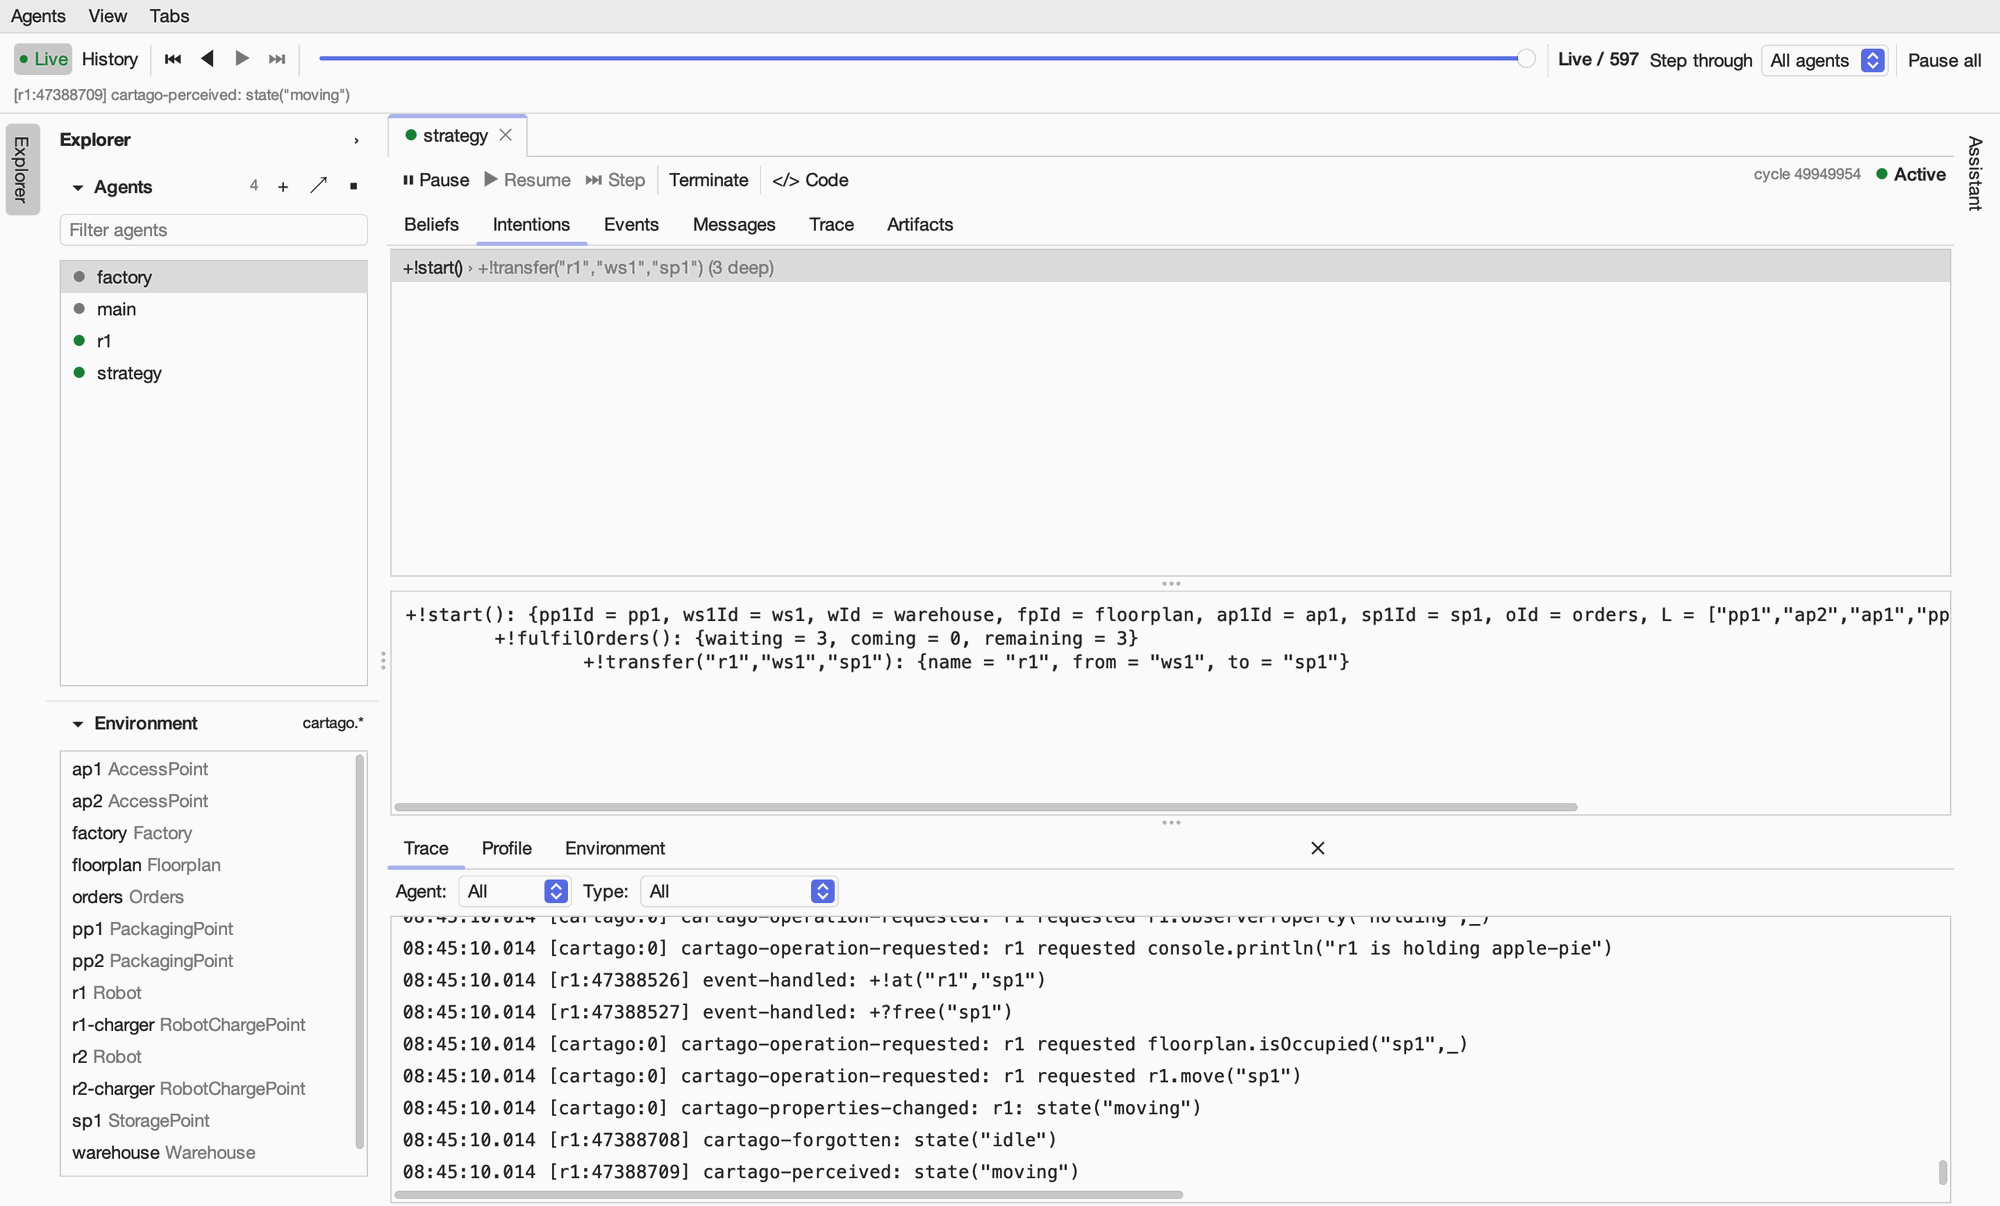Select the floorplan Floorplan artifact
This screenshot has width=2000, height=1206.
pyautogui.click(x=208, y=865)
